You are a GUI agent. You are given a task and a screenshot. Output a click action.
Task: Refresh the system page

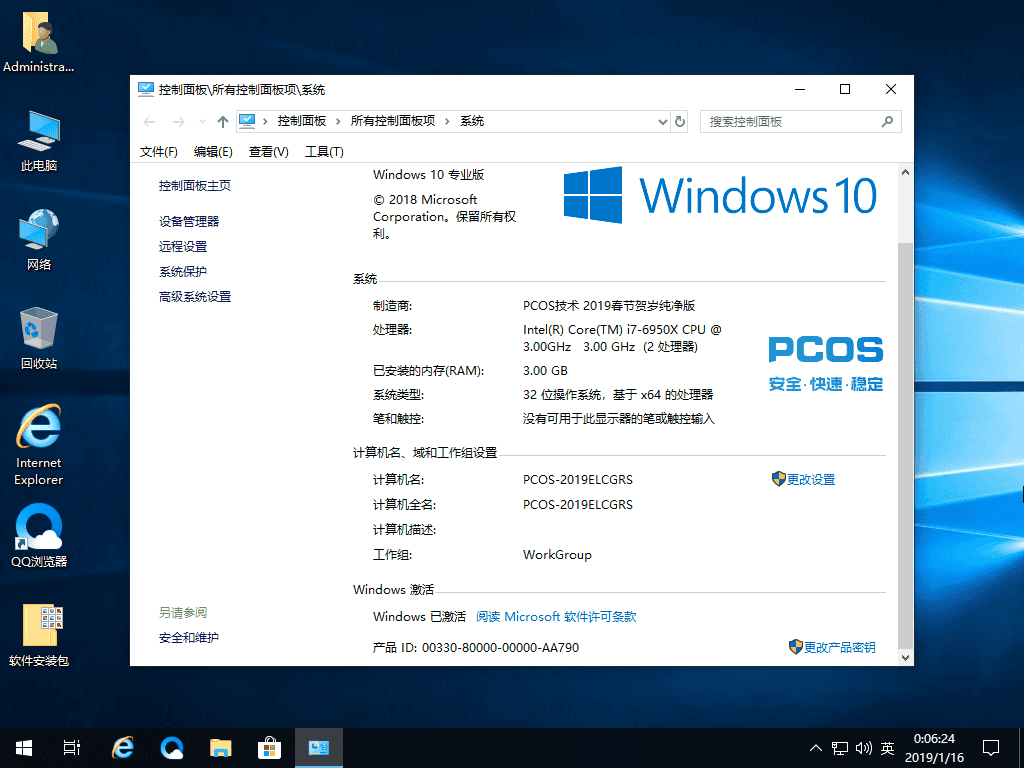tap(680, 121)
